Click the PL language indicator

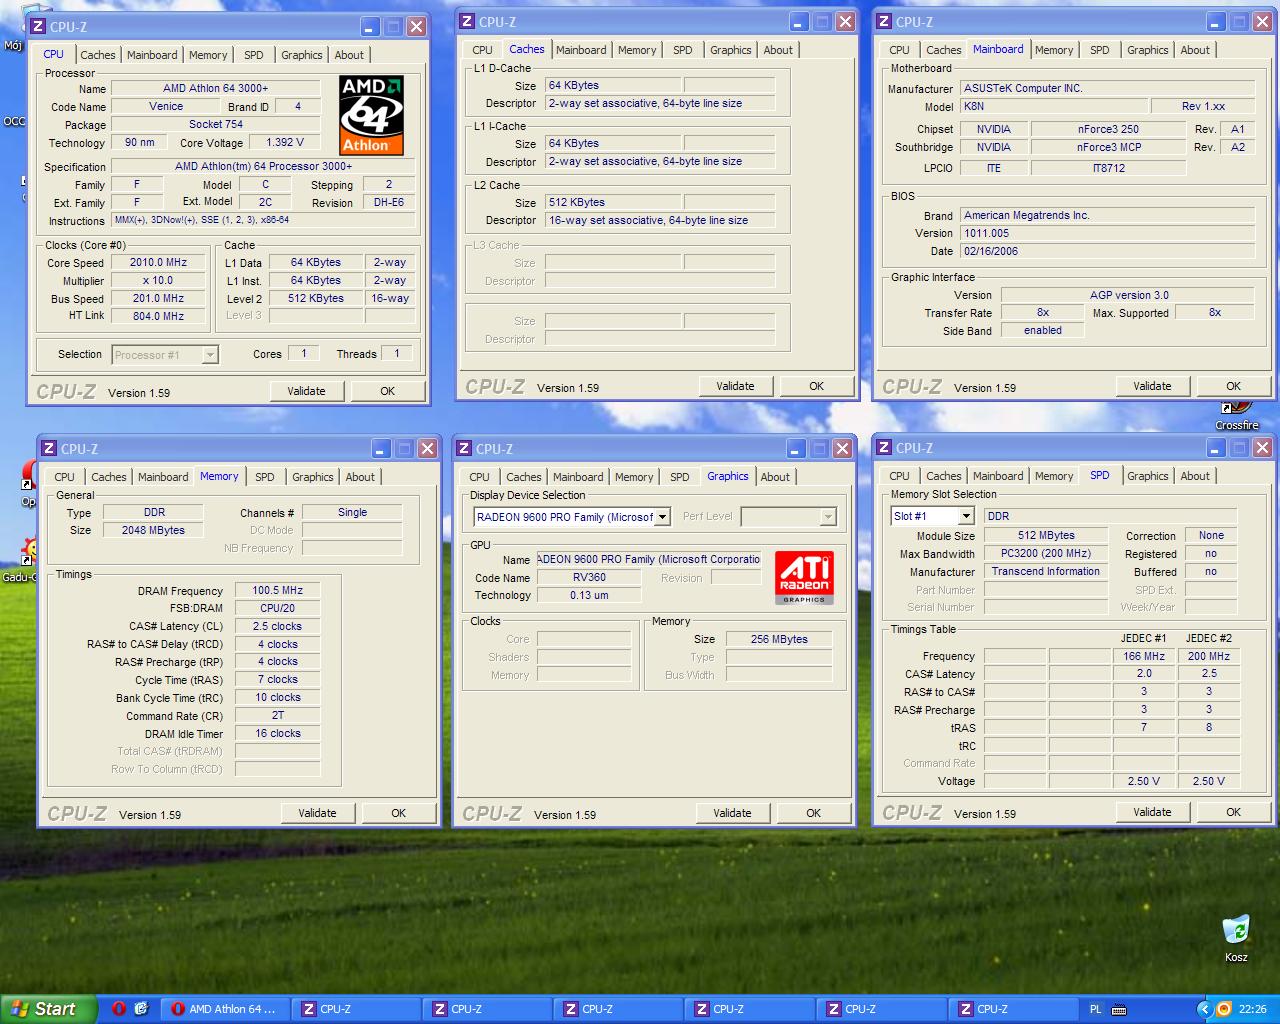coord(1095,1010)
